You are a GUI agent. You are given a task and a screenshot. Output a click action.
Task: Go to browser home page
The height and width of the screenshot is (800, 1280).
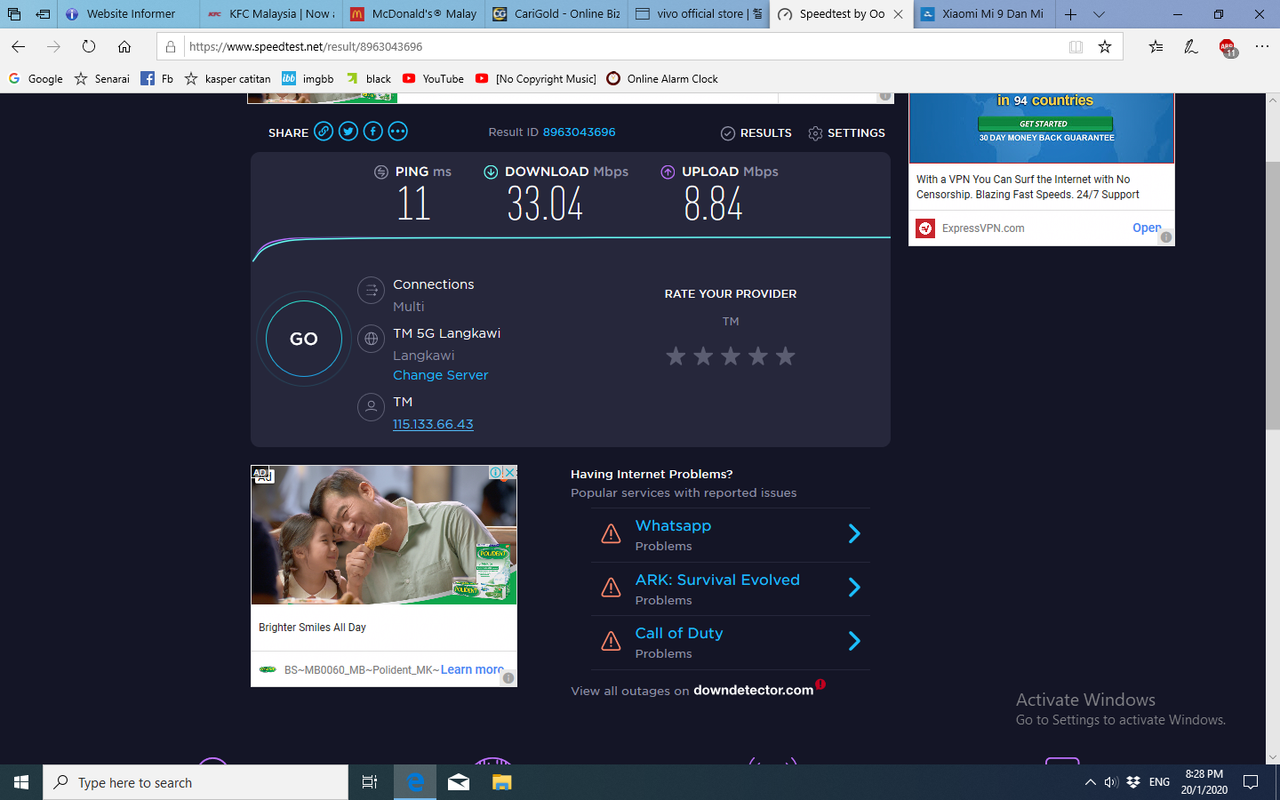(x=124, y=46)
